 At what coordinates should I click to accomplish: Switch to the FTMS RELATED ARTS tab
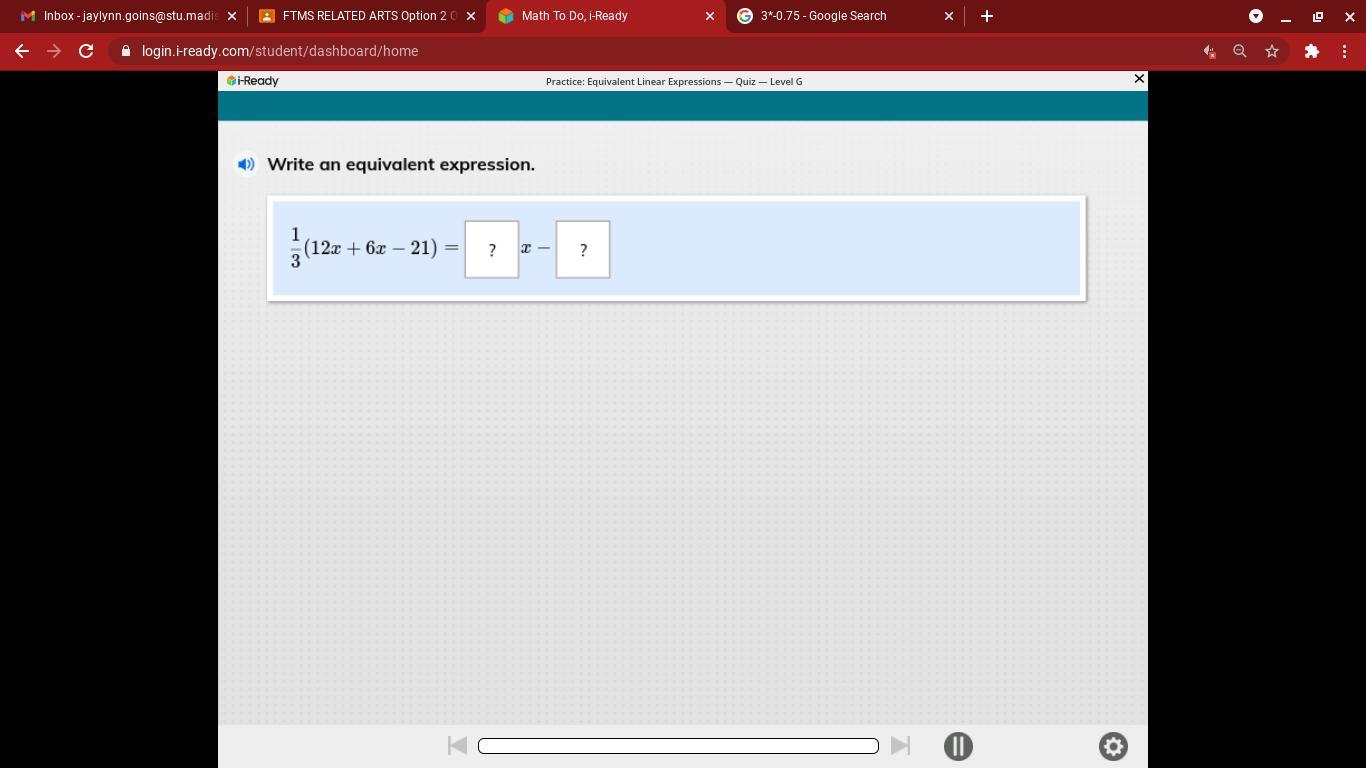point(358,16)
